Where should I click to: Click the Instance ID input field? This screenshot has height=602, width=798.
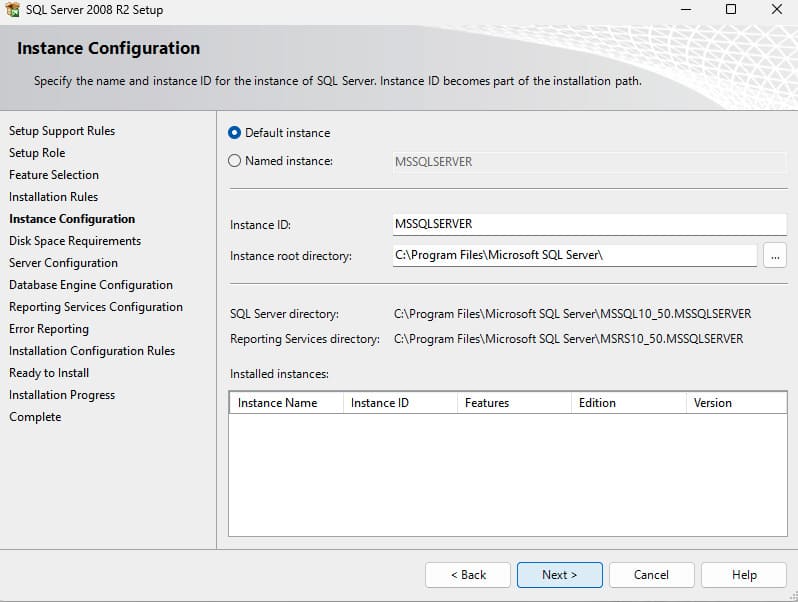pyautogui.click(x=589, y=224)
